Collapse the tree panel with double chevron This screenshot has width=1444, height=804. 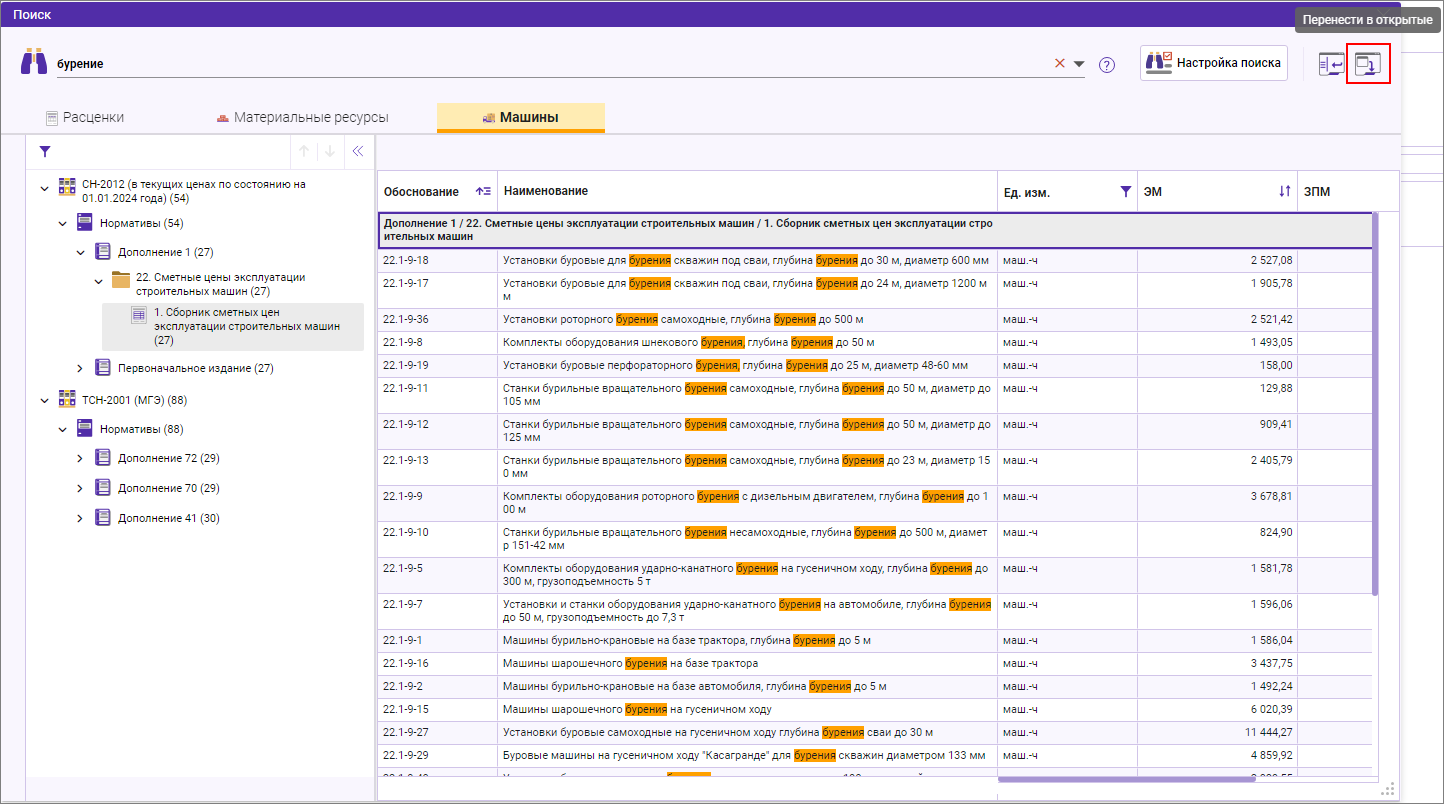coord(358,152)
